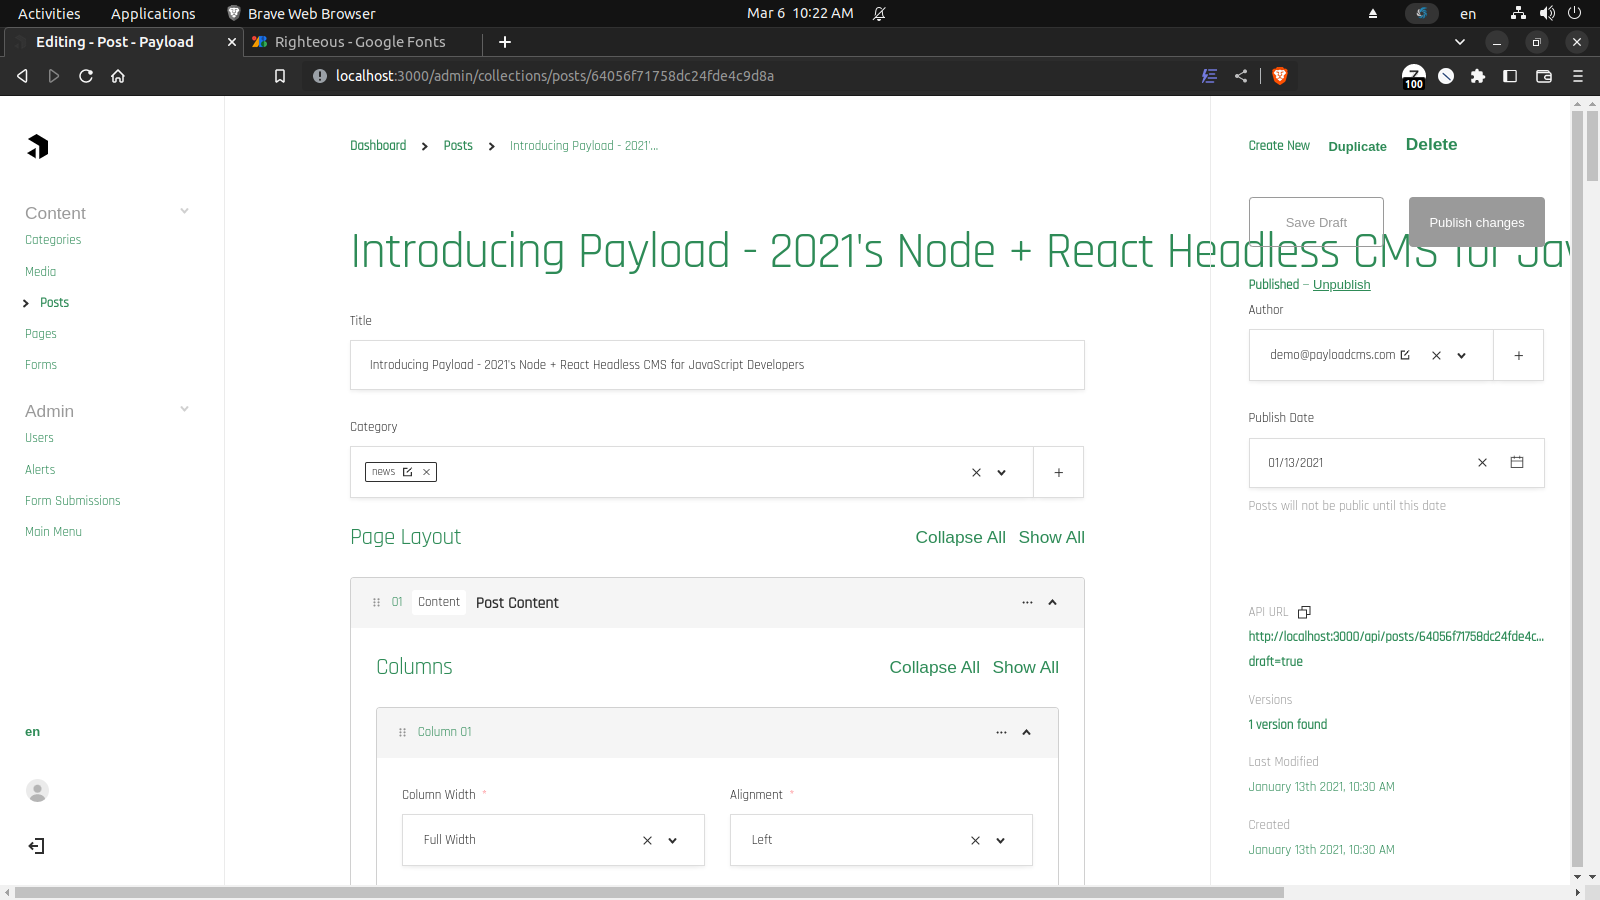The width and height of the screenshot is (1600, 900).
Task: Open Categories in sidebar navigation
Action: pos(53,240)
